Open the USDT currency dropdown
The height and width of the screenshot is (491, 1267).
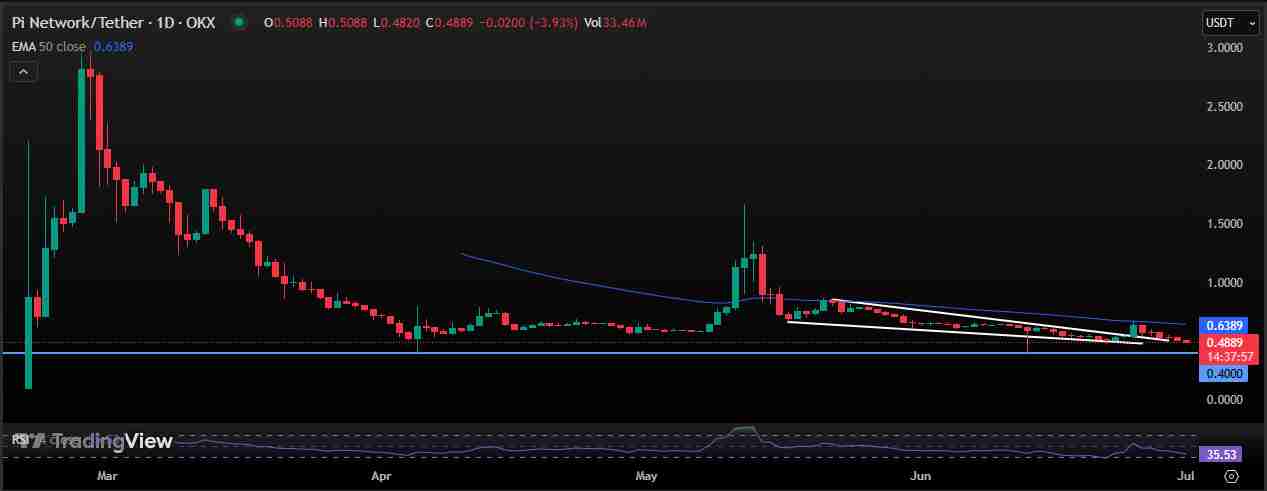1229,23
